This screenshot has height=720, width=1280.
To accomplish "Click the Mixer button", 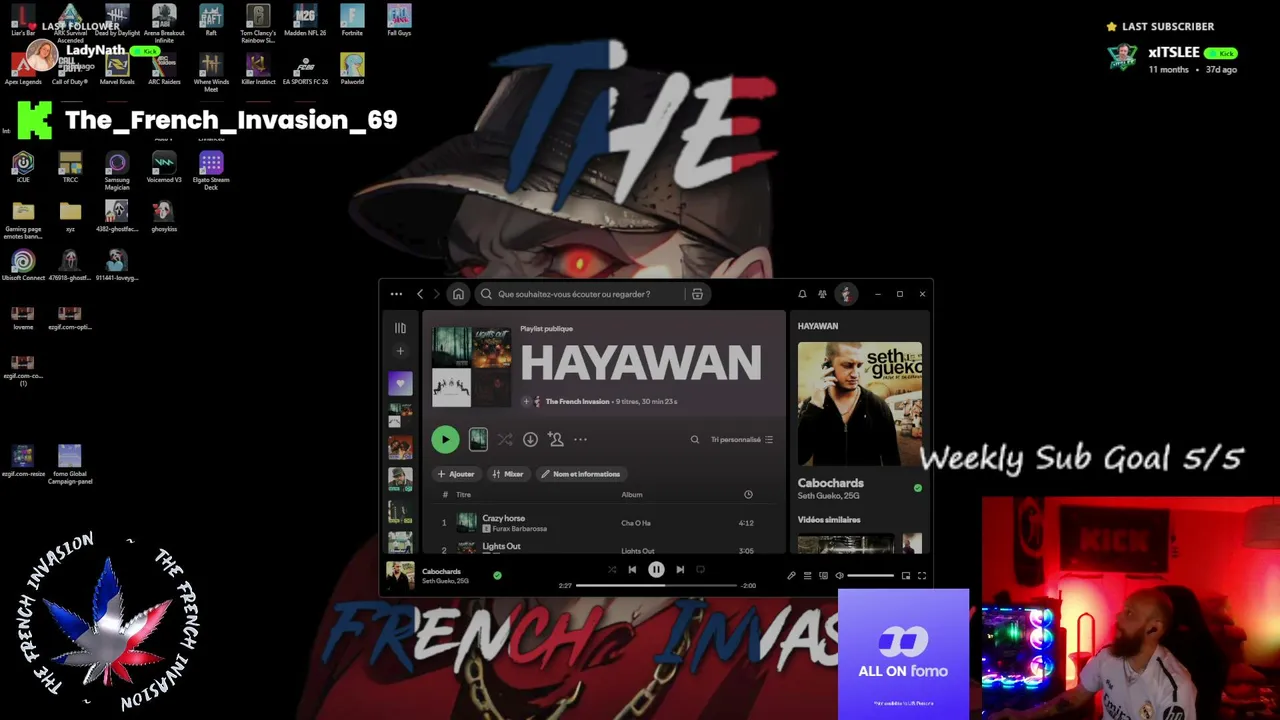I will coord(508,474).
